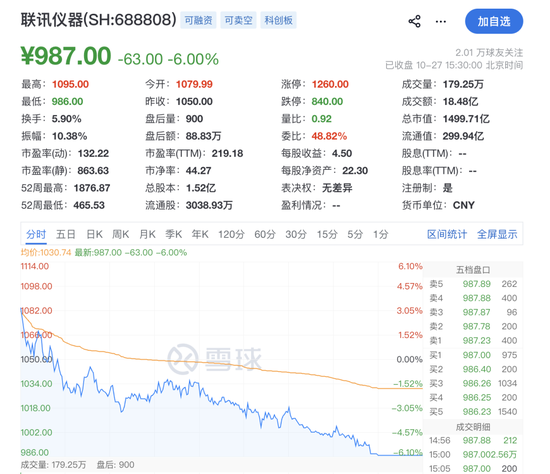Click the 盘后: 900 label below chart

point(115,465)
